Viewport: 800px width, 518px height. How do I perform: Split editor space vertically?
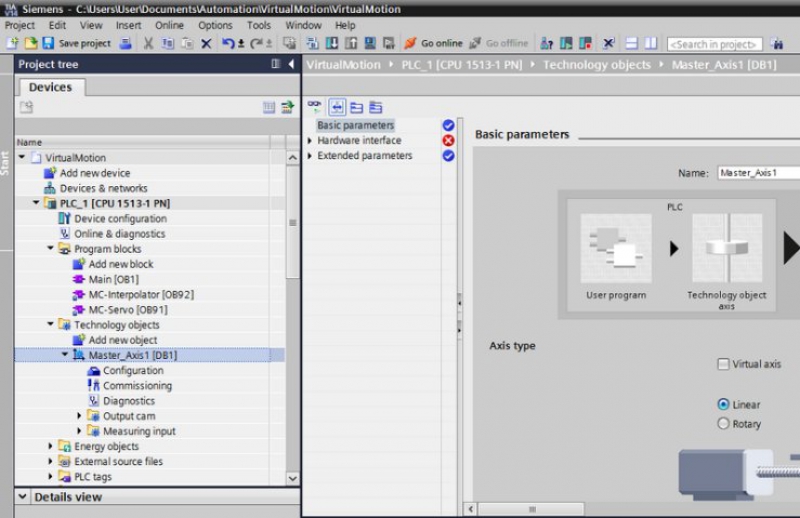[651, 43]
